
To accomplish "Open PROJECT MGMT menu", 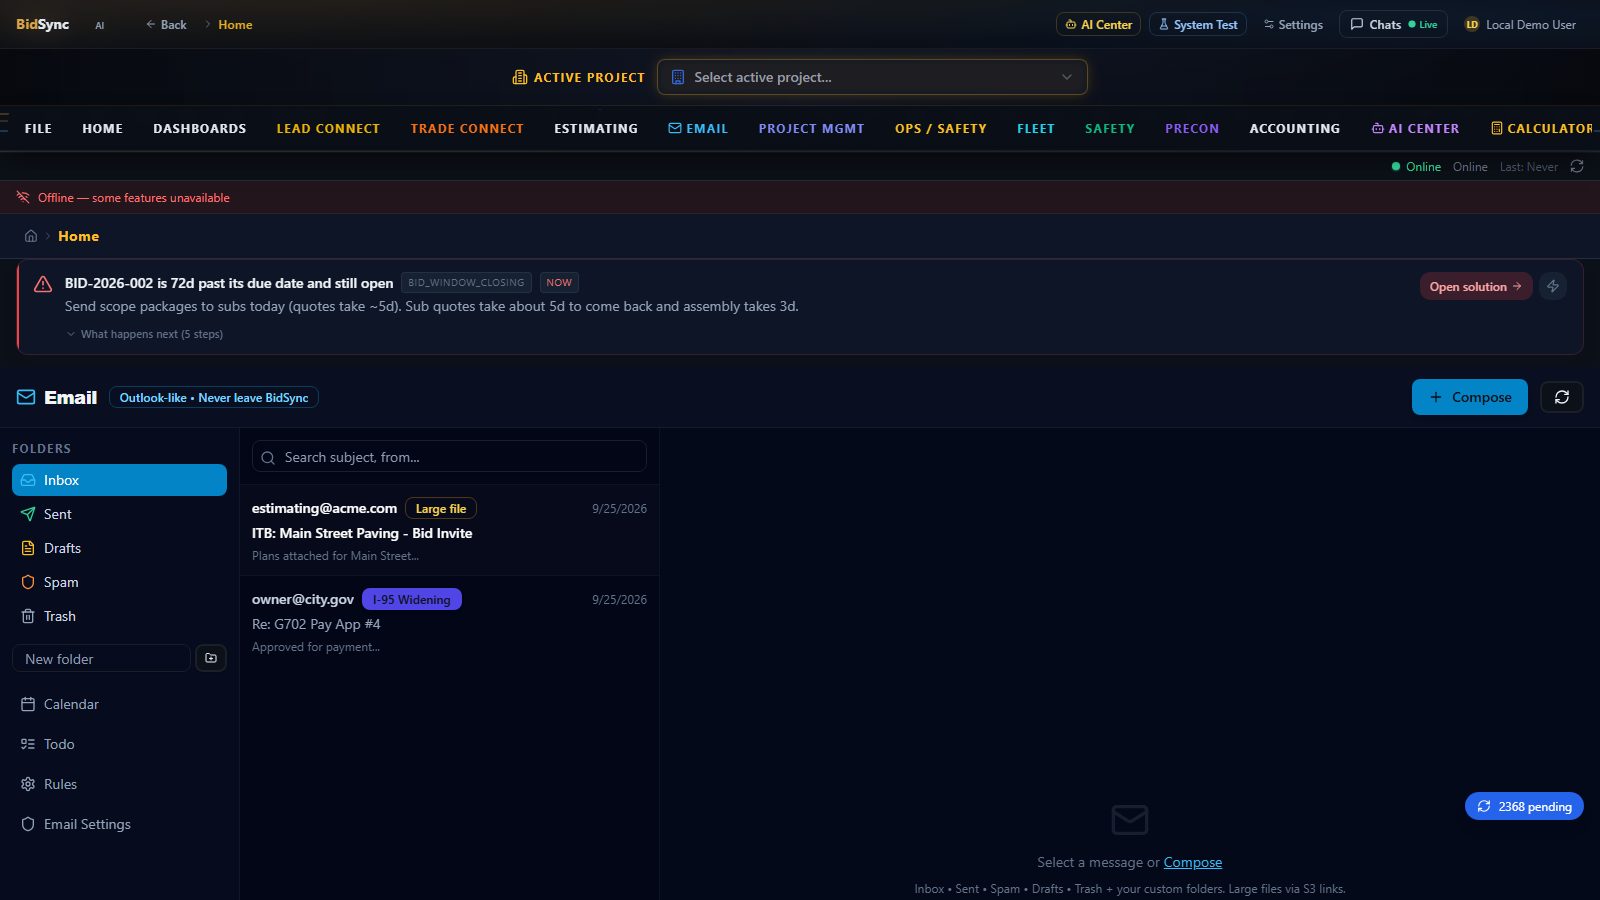I will (x=811, y=128).
